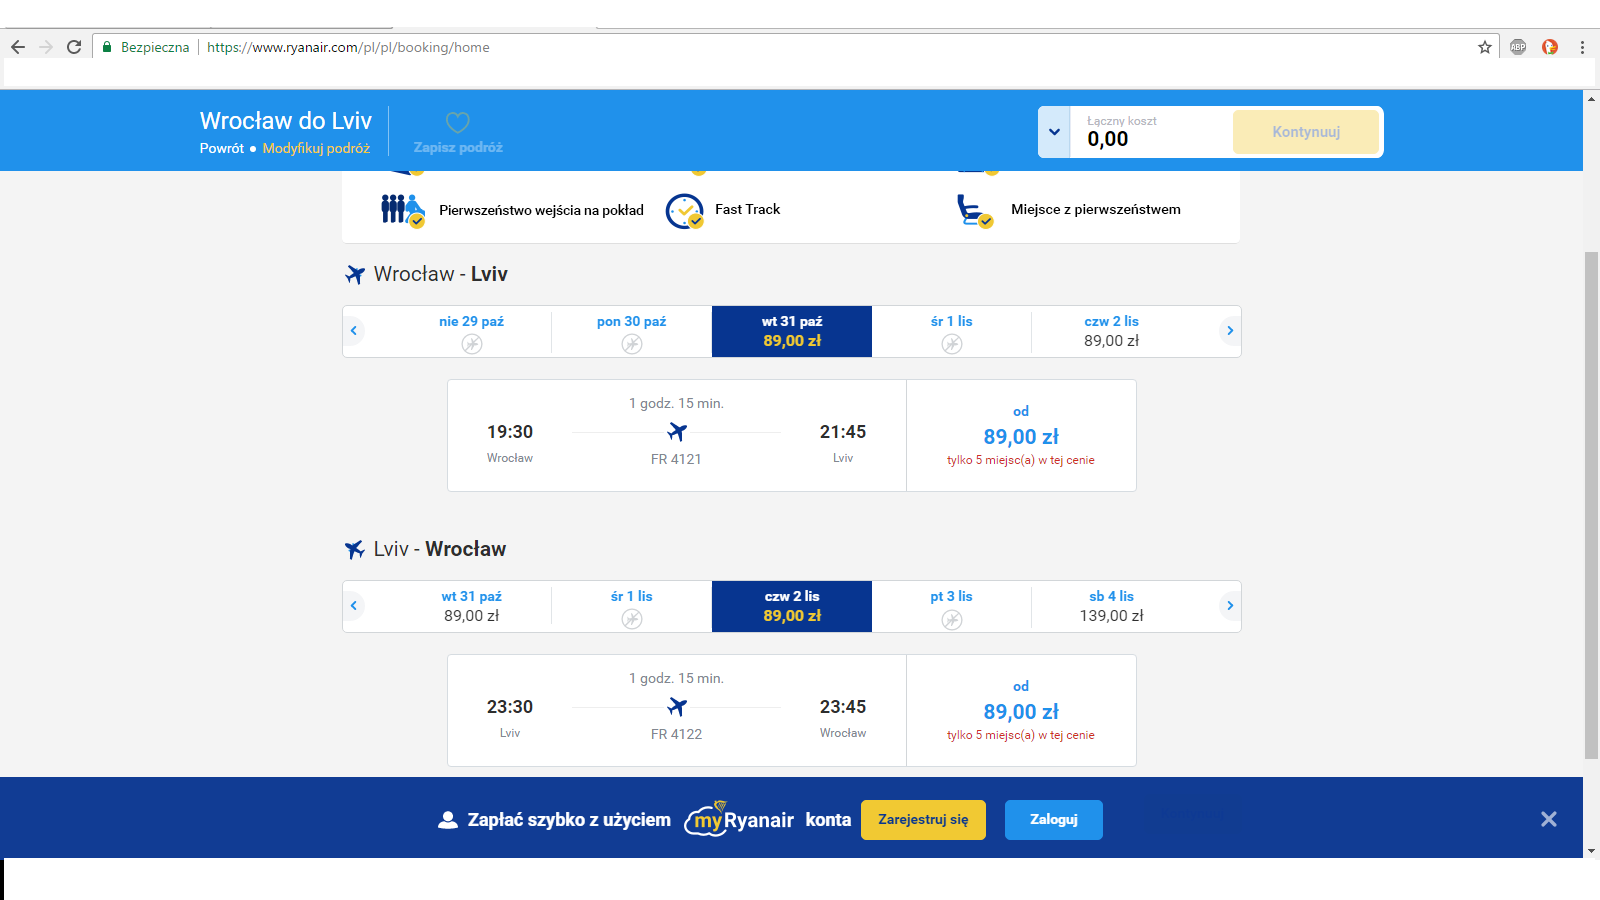Viewport: 1600px width, 900px height.
Task: Choose 89,00 zł fare for FR 4122
Action: point(1021,711)
